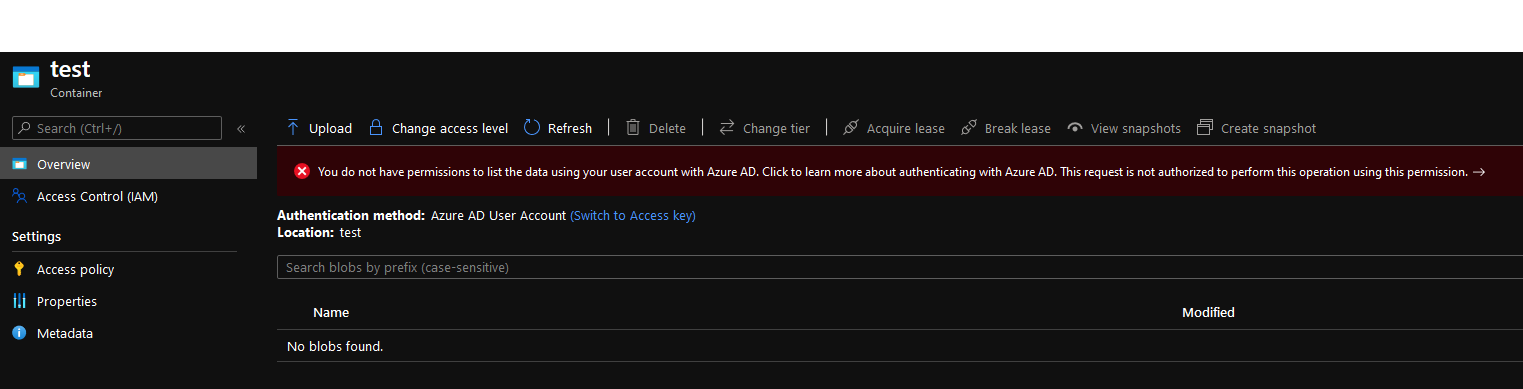
Task: Click the Refresh button label
Action: tap(570, 128)
